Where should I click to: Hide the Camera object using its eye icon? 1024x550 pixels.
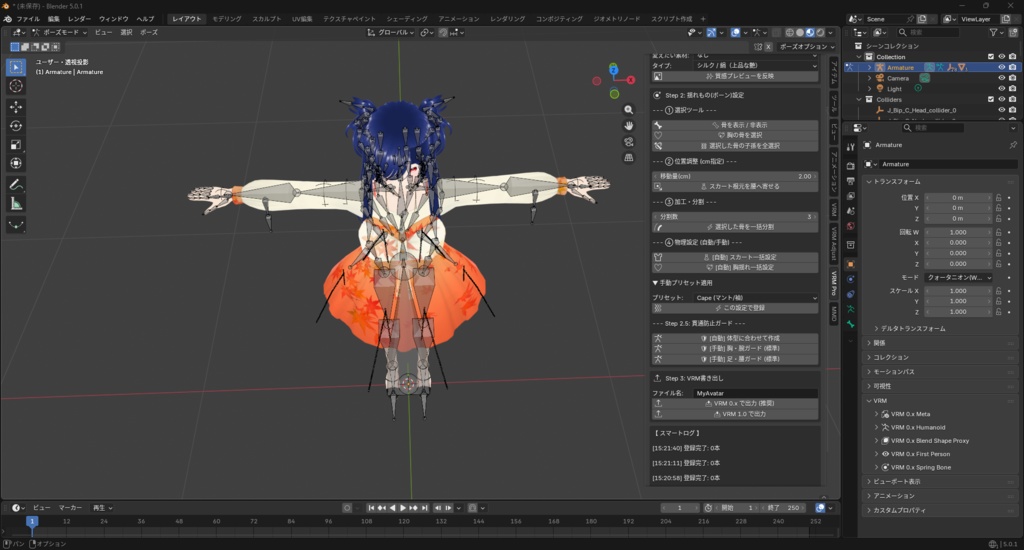(x=1001, y=78)
